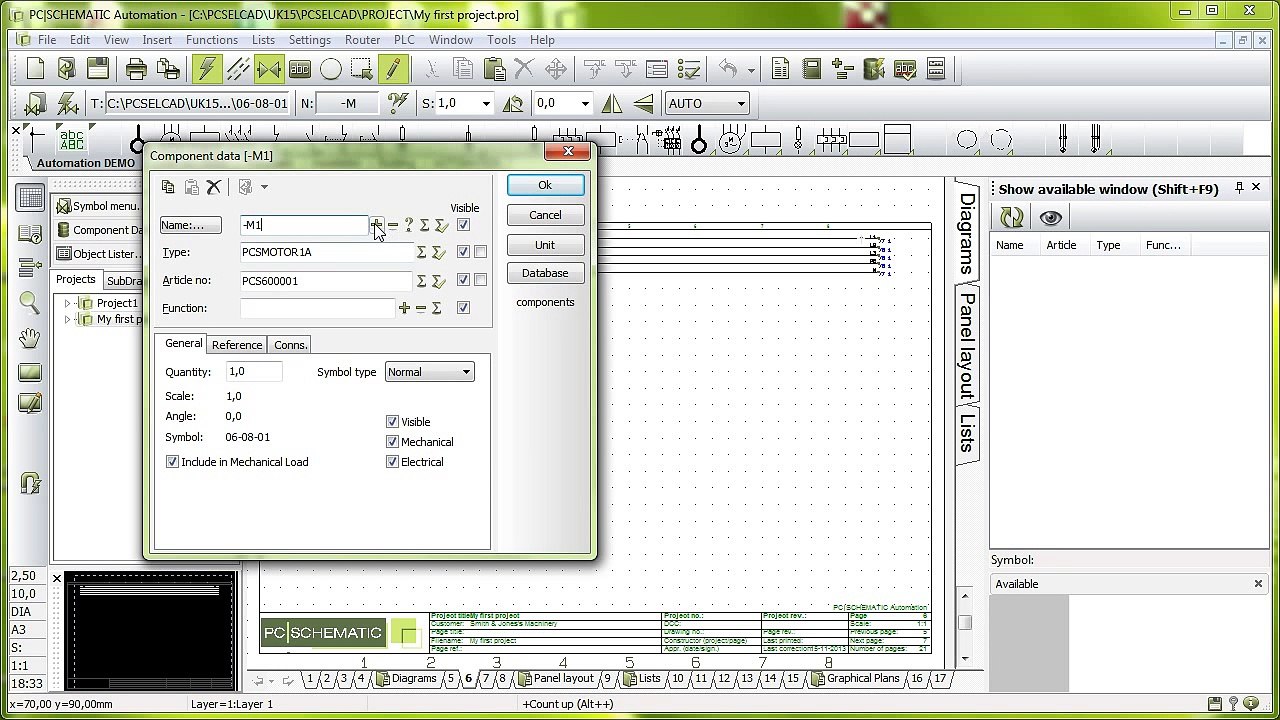Select the Lines drawing tool
The height and width of the screenshot is (720, 1280).
pos(238,69)
